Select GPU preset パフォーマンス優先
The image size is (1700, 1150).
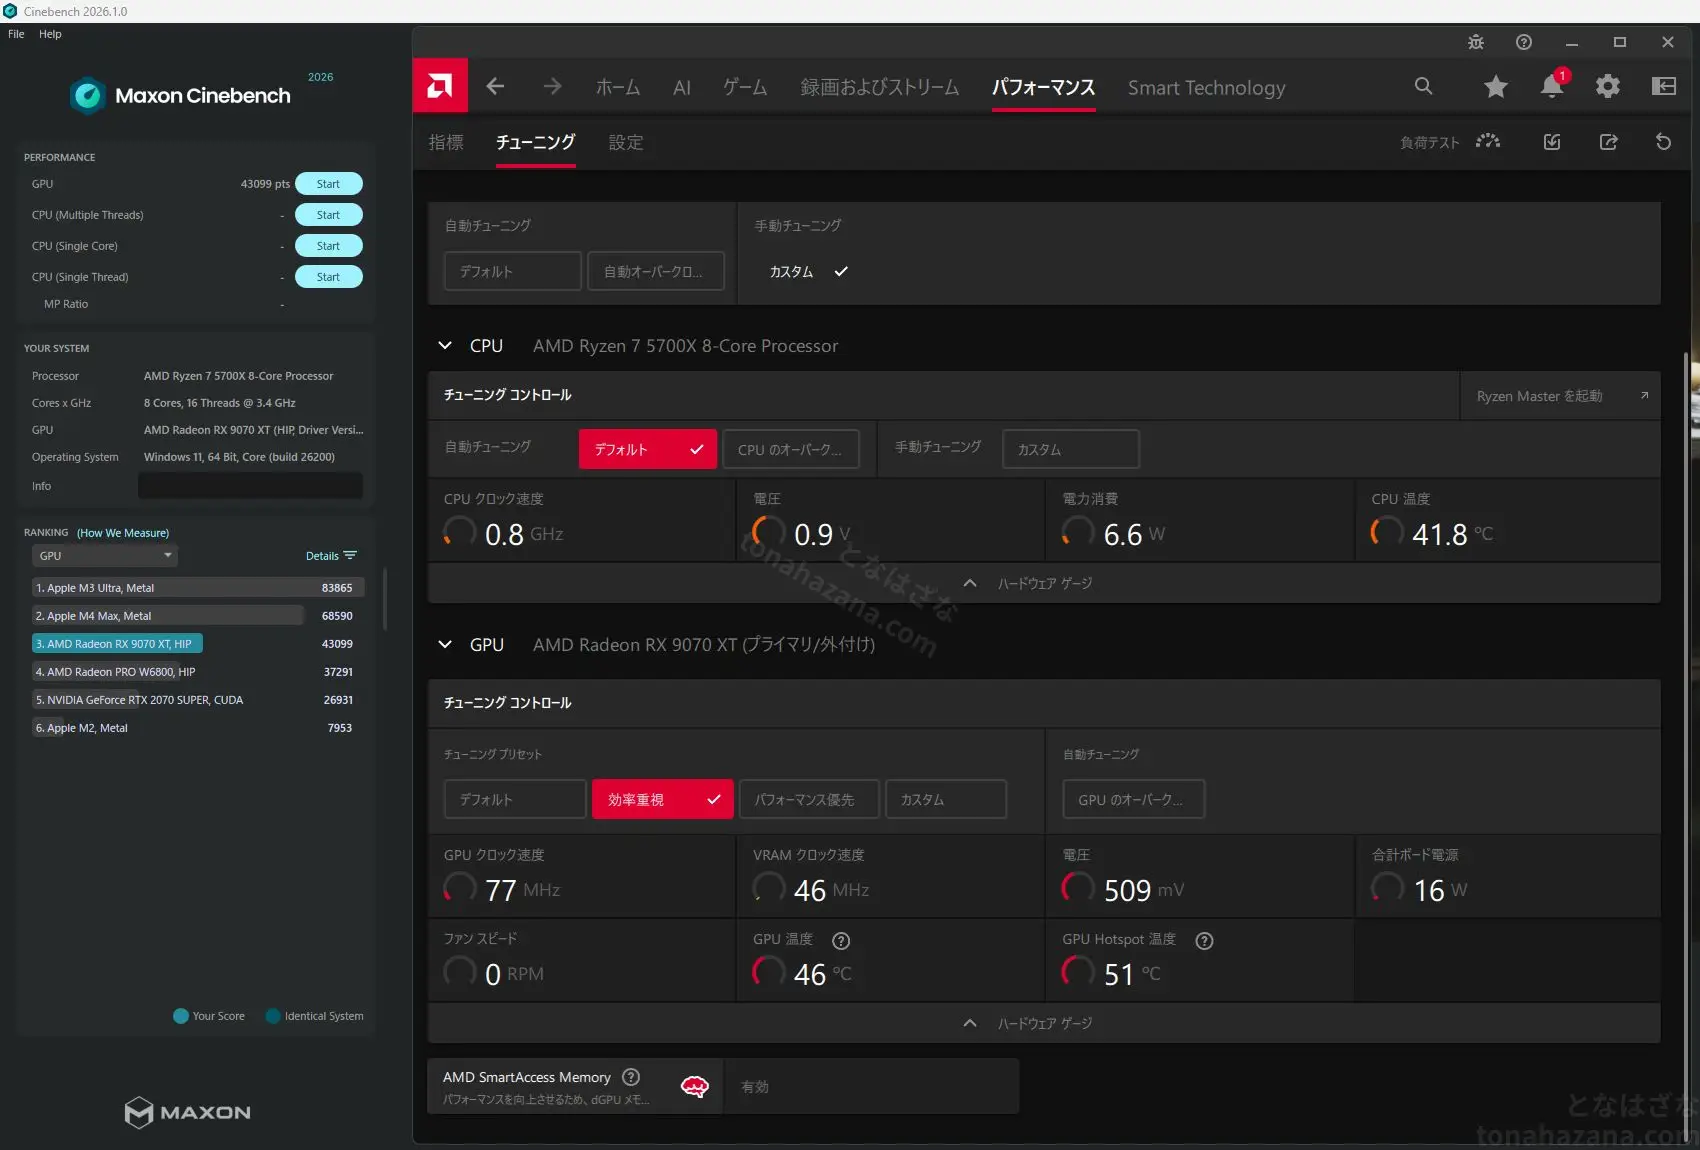[809, 799]
